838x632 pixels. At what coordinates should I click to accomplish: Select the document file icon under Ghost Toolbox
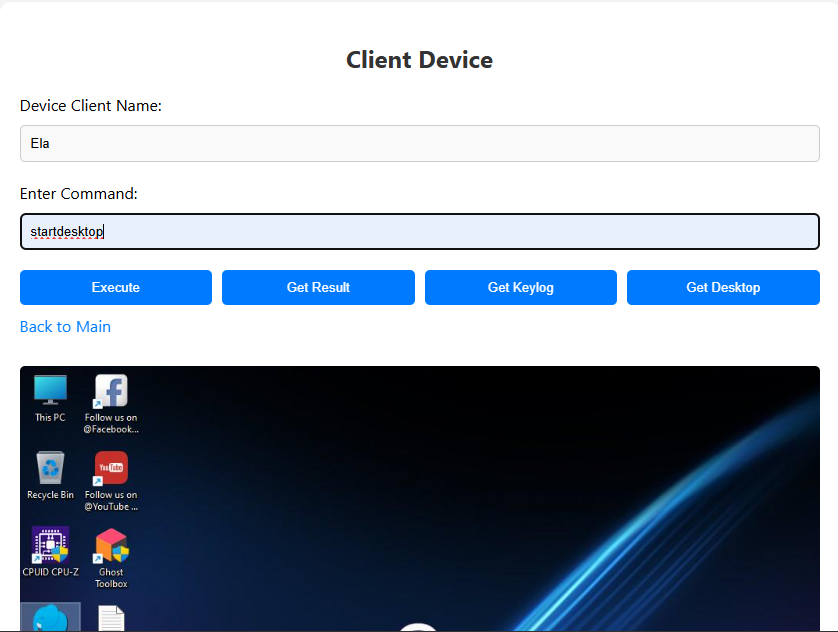(111, 618)
